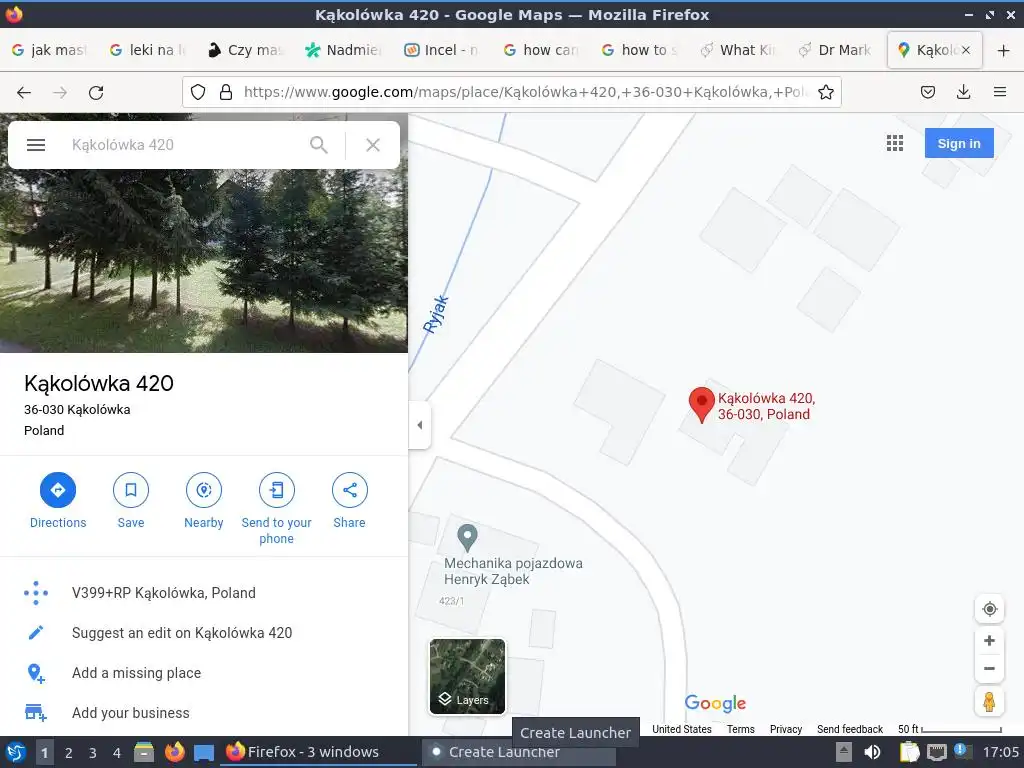Image resolution: width=1024 pixels, height=768 pixels.
Task: Click into the Kąkolówka 420 search field
Action: pyautogui.click(x=183, y=145)
